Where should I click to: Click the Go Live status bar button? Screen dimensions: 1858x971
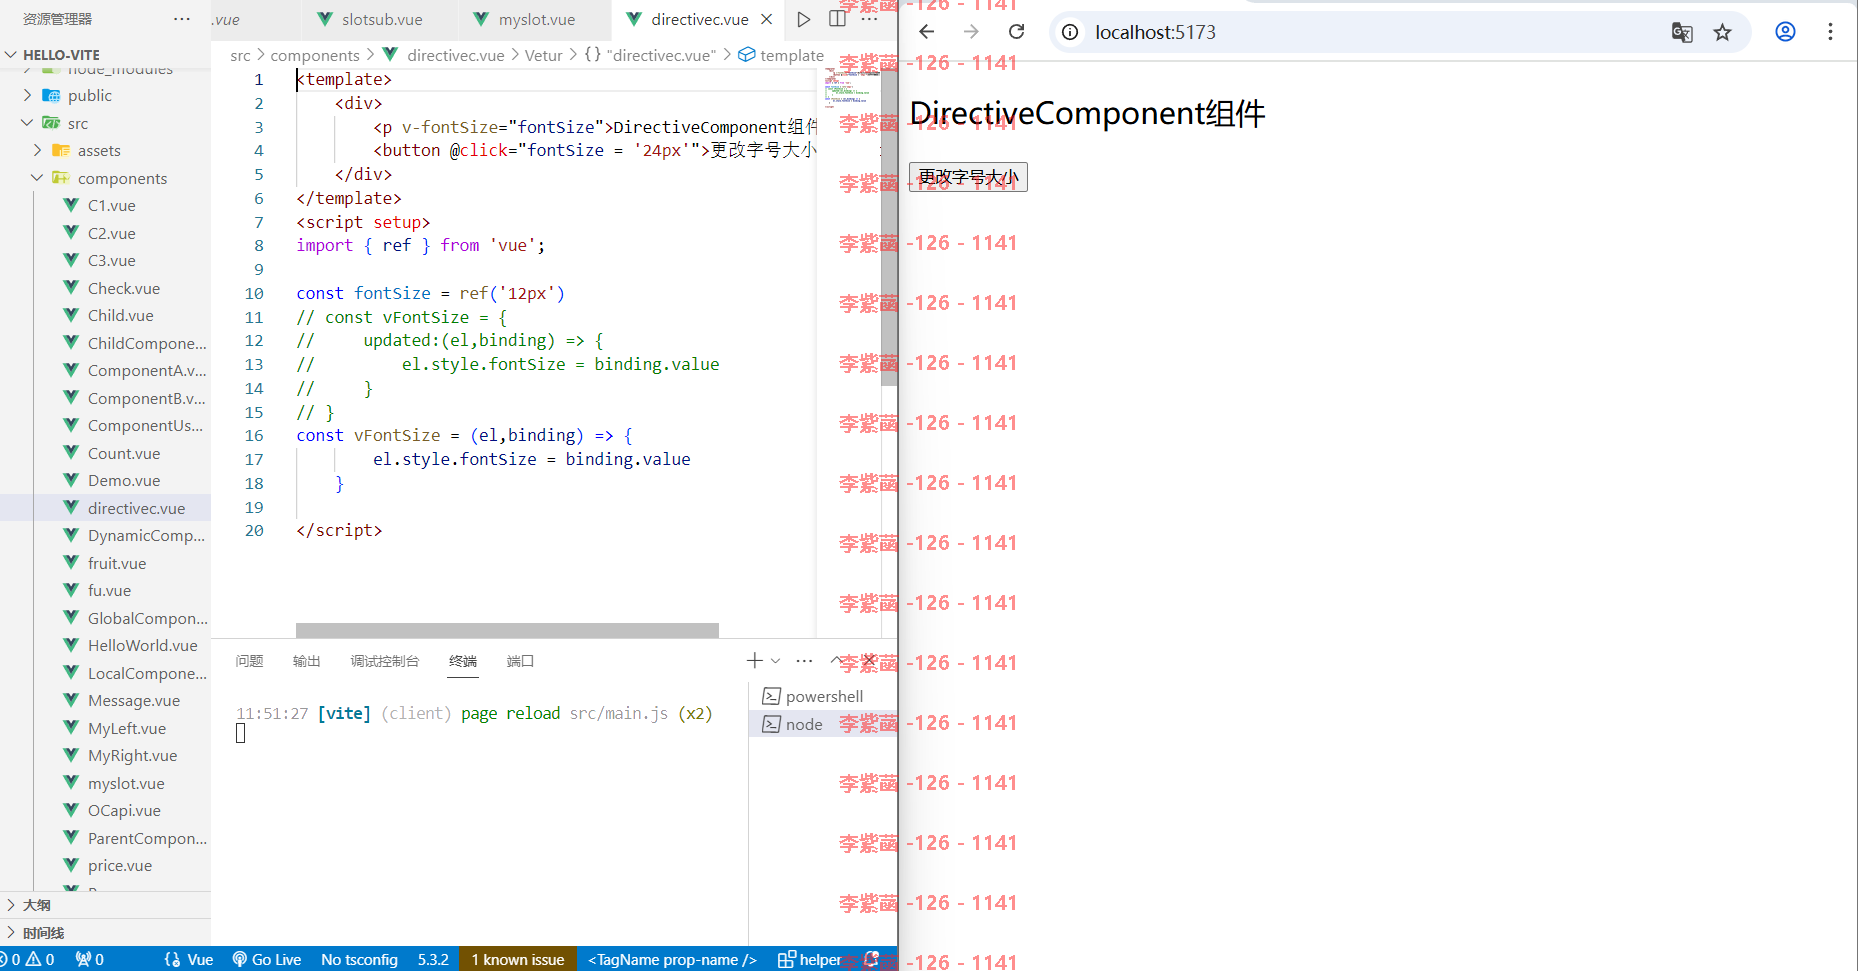[267, 959]
